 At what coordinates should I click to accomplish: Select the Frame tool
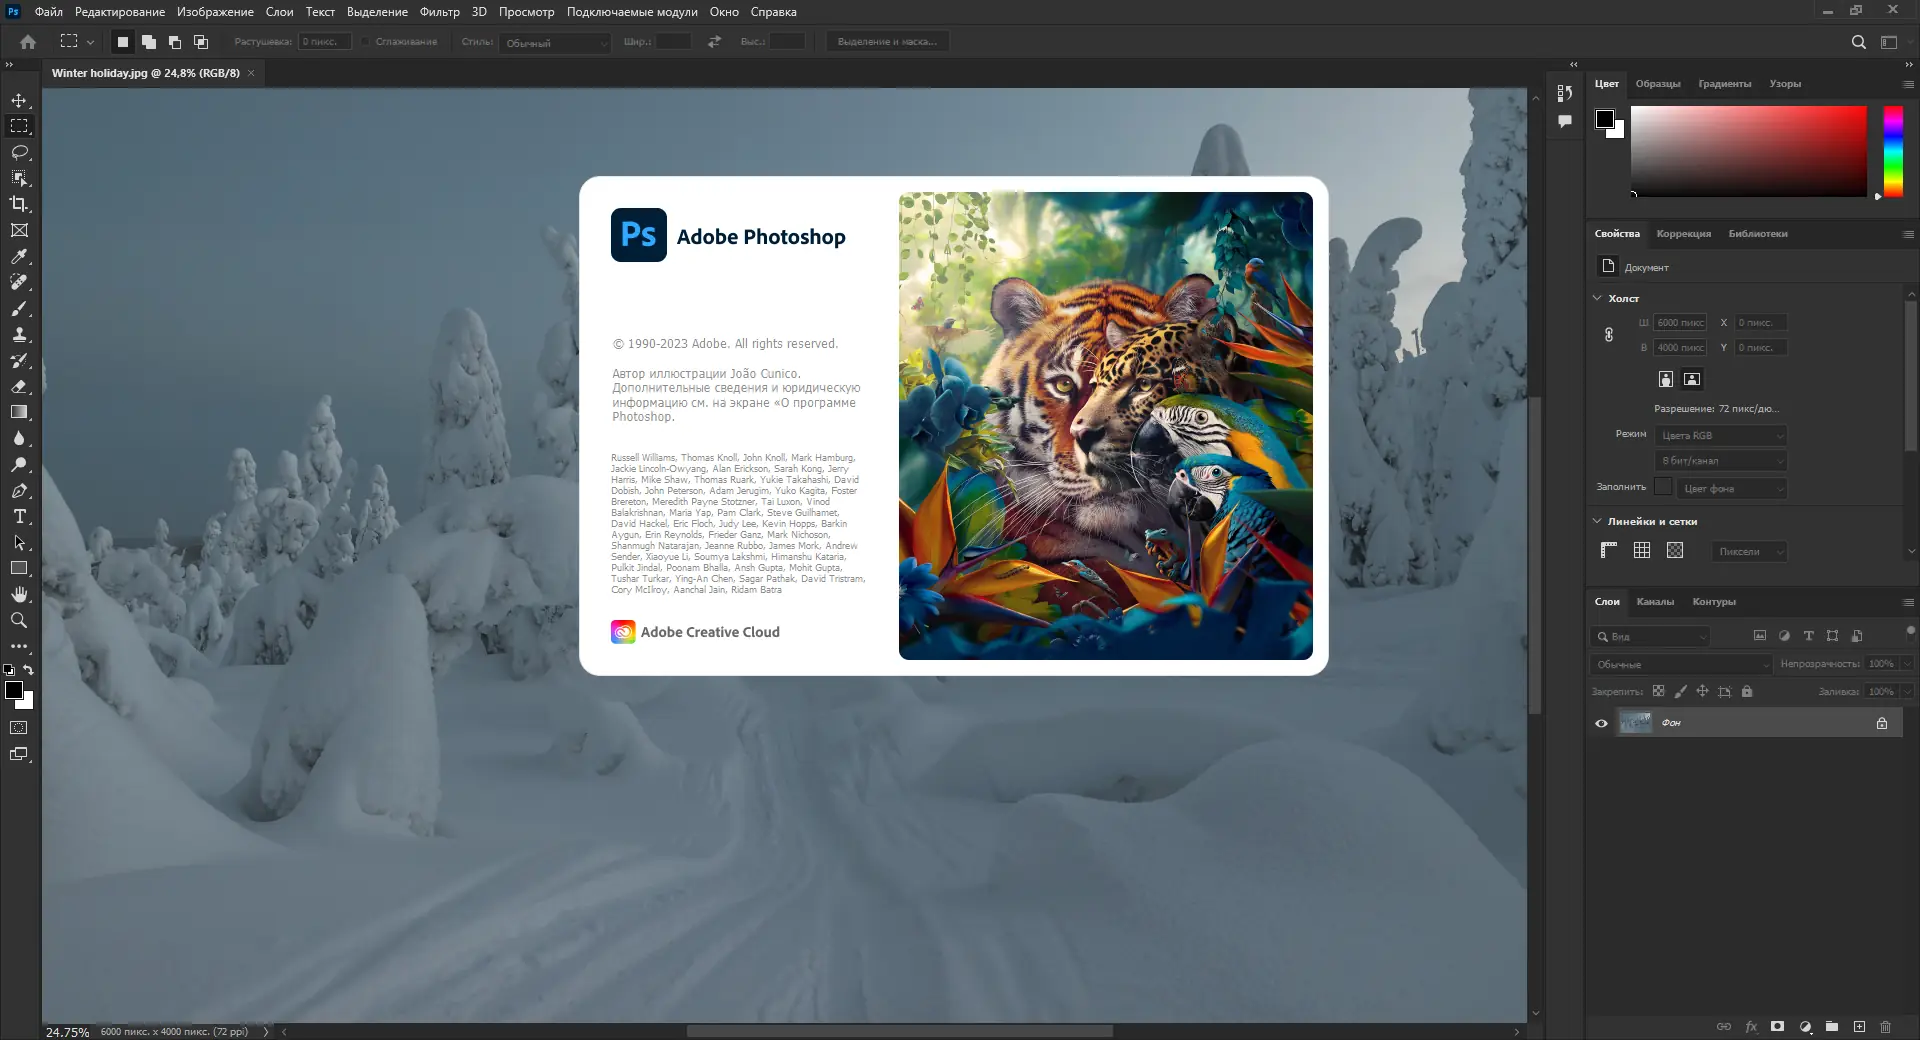[x=19, y=230]
